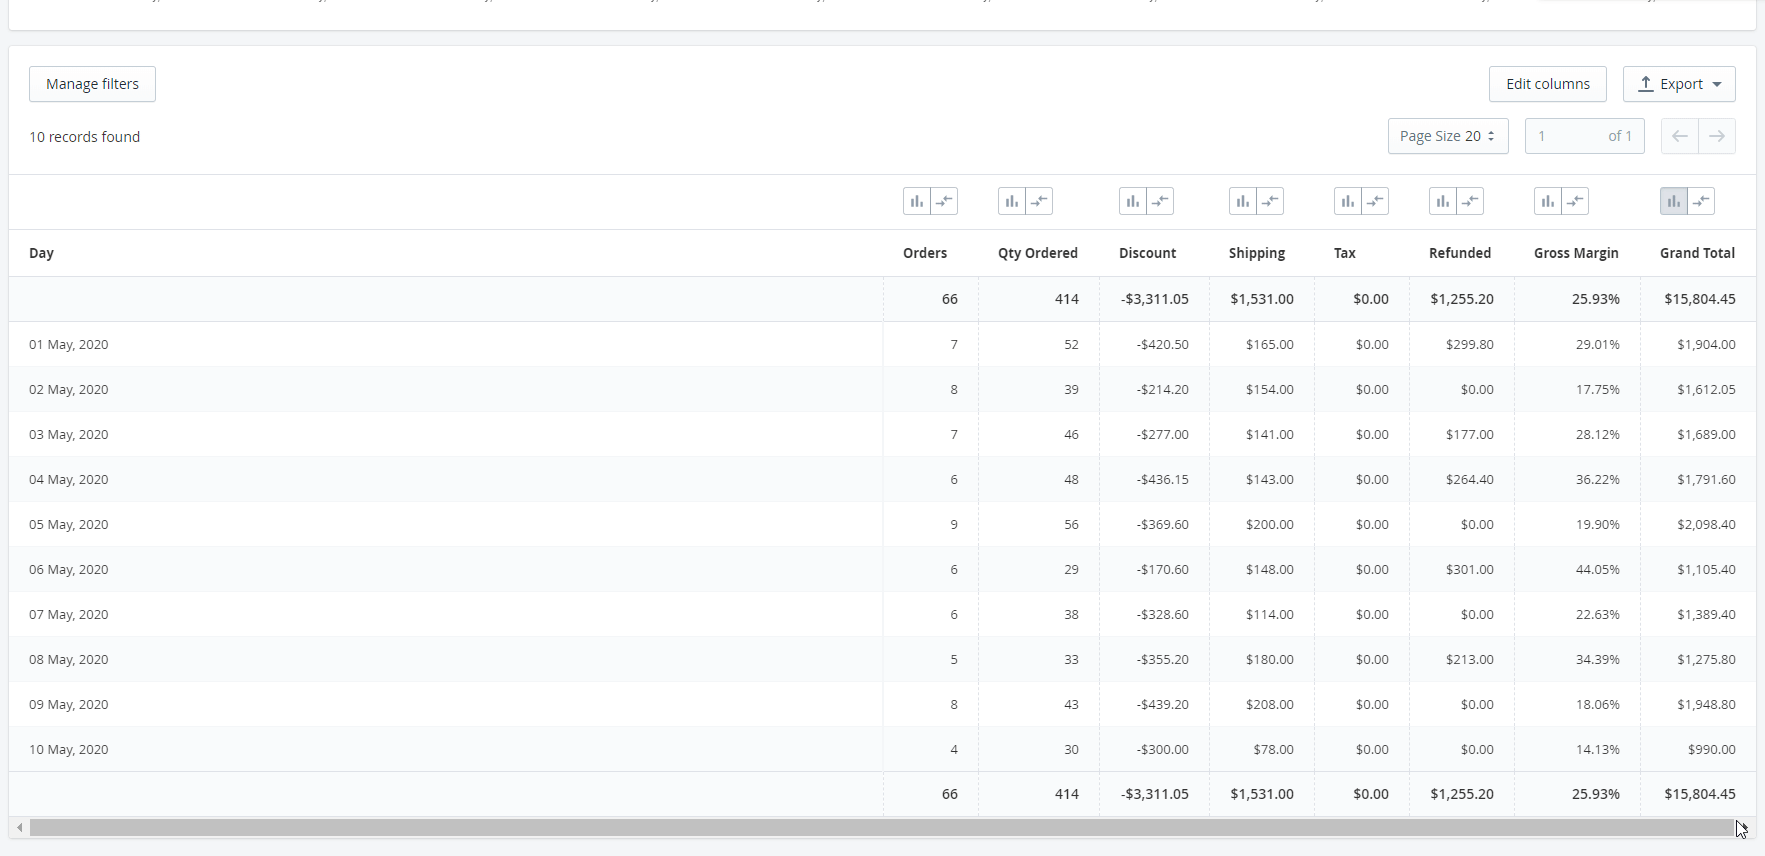The height and width of the screenshot is (856, 1765).
Task: Toggle compare arrows icon above Orders column
Action: [x=944, y=201]
